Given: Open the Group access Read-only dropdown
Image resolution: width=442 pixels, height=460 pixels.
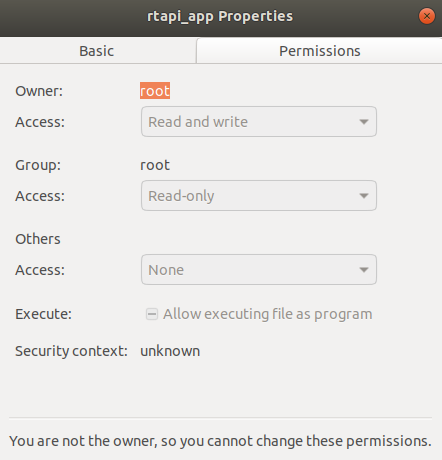Looking at the screenshot, I should pyautogui.click(x=259, y=196).
